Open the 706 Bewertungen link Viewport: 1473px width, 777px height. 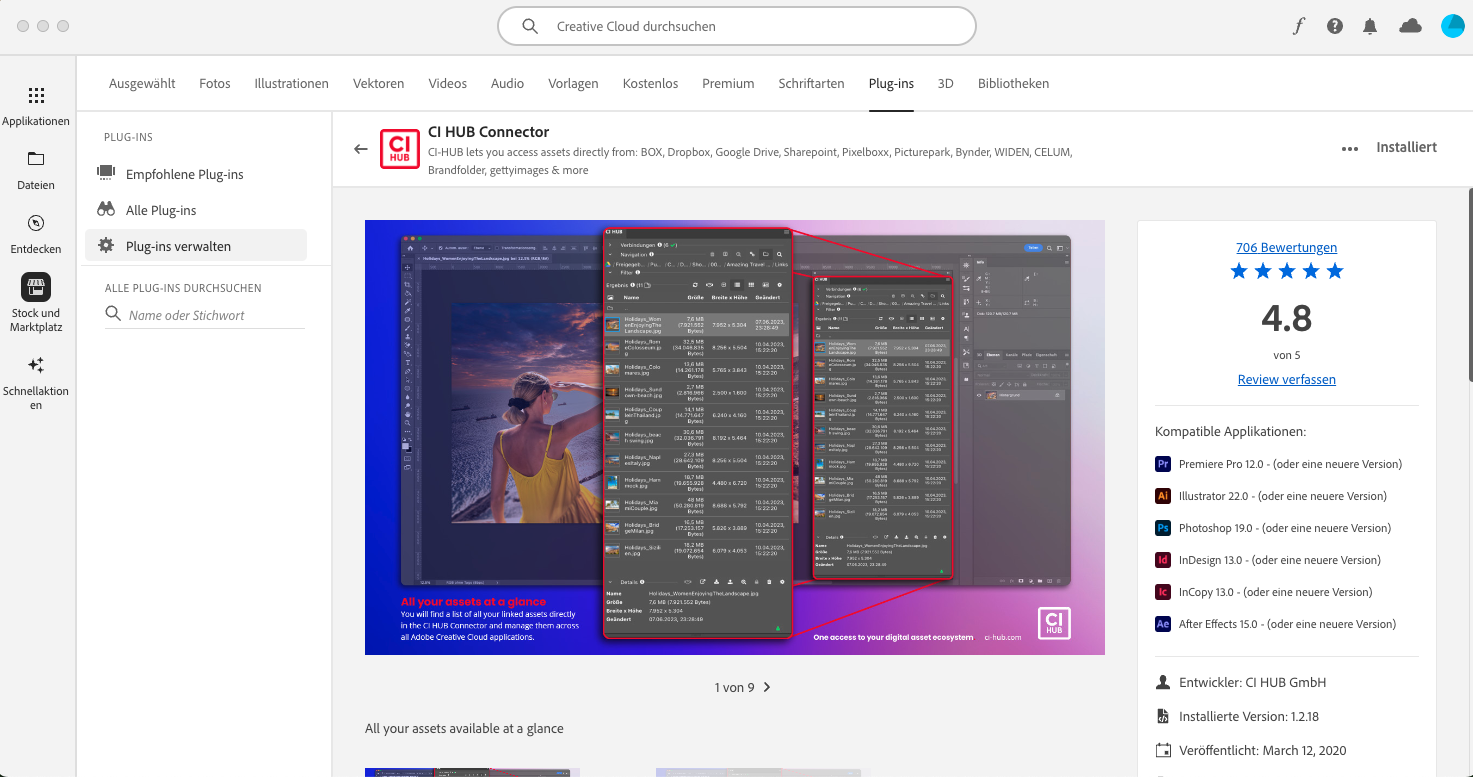point(1286,247)
